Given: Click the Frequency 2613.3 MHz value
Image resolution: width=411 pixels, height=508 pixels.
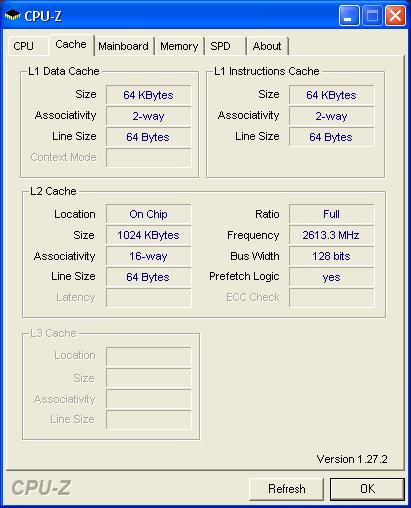Looking at the screenshot, I should (x=331, y=235).
